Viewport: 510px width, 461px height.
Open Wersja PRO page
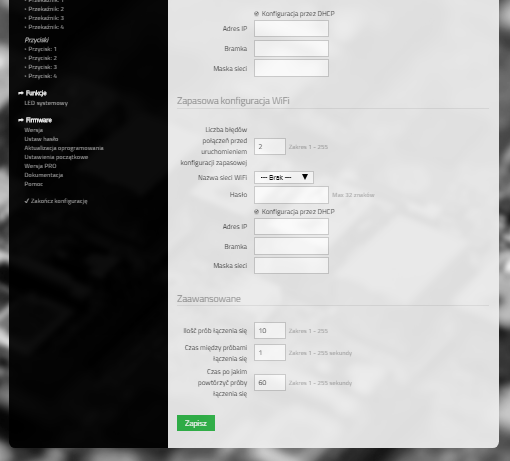[40, 166]
